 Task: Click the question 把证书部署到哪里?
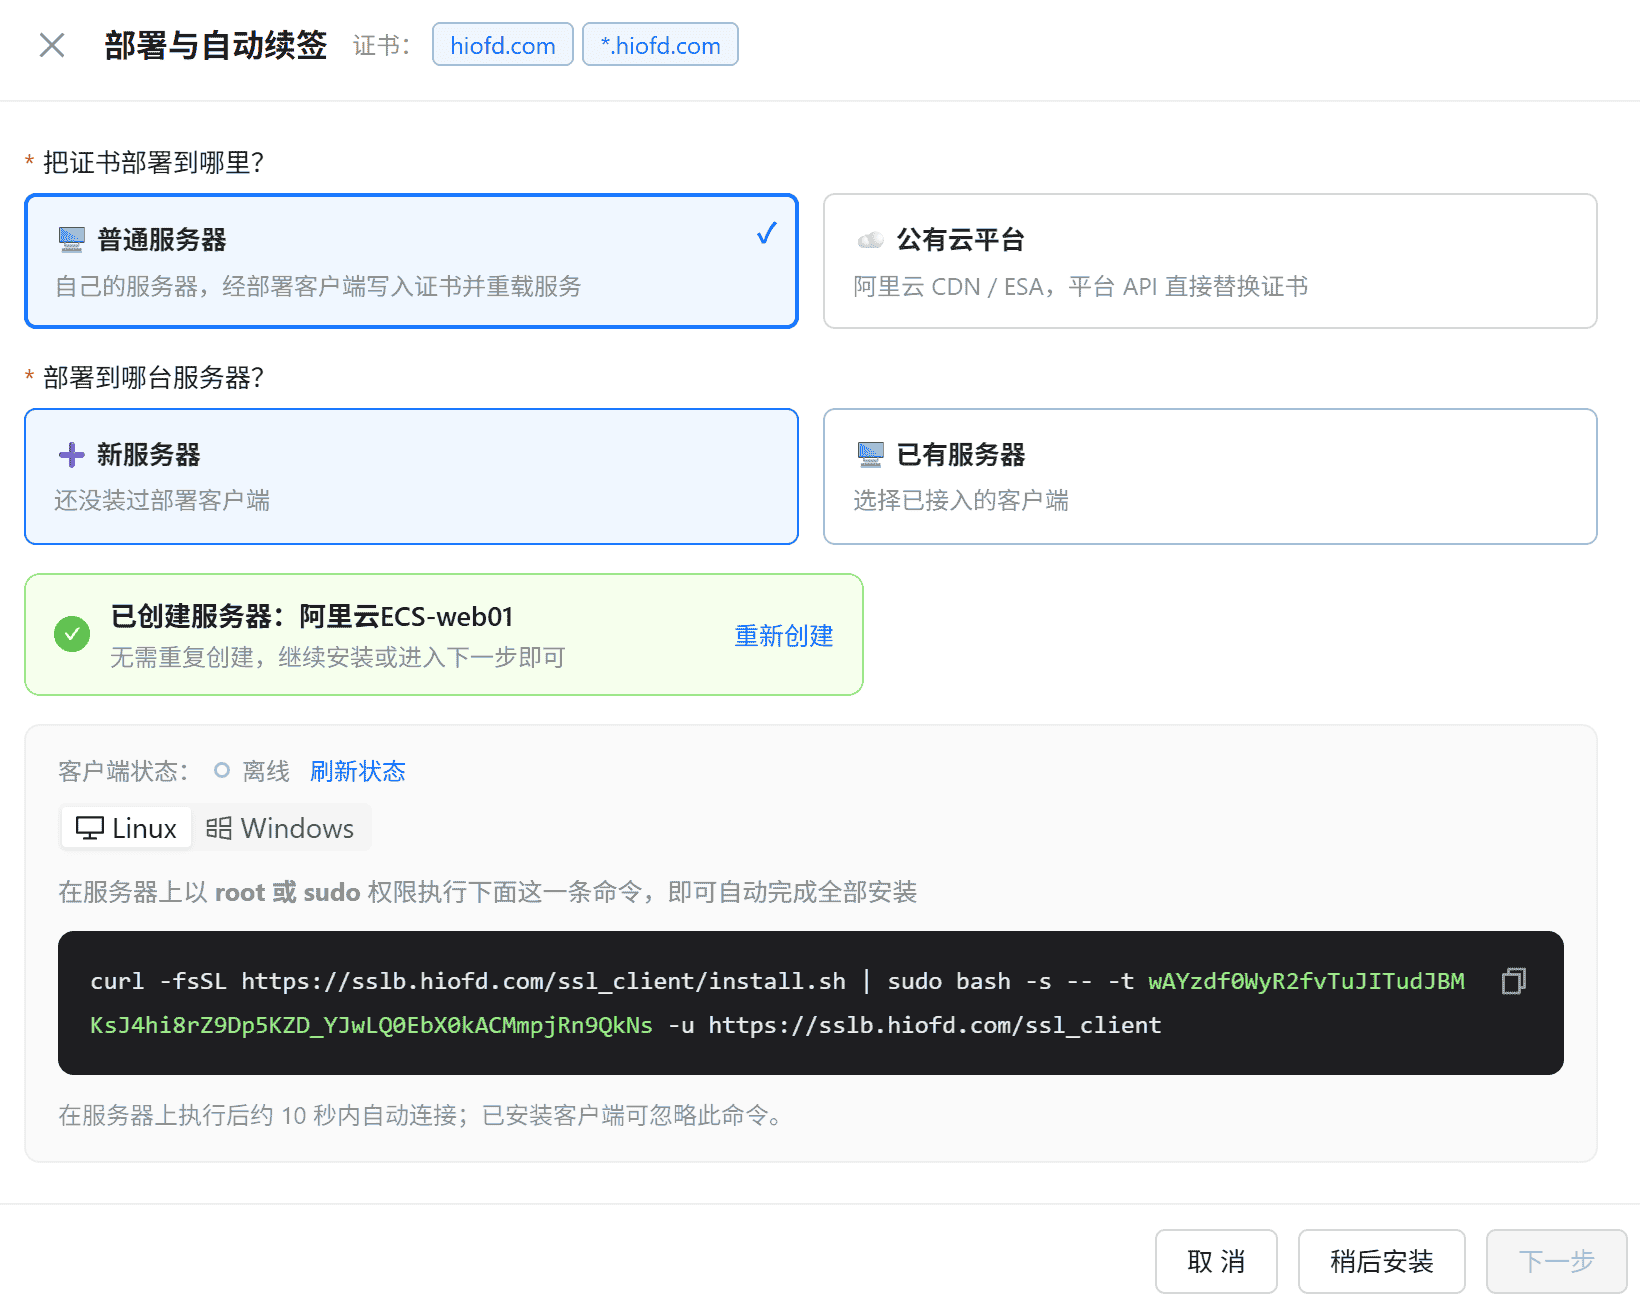153,162
